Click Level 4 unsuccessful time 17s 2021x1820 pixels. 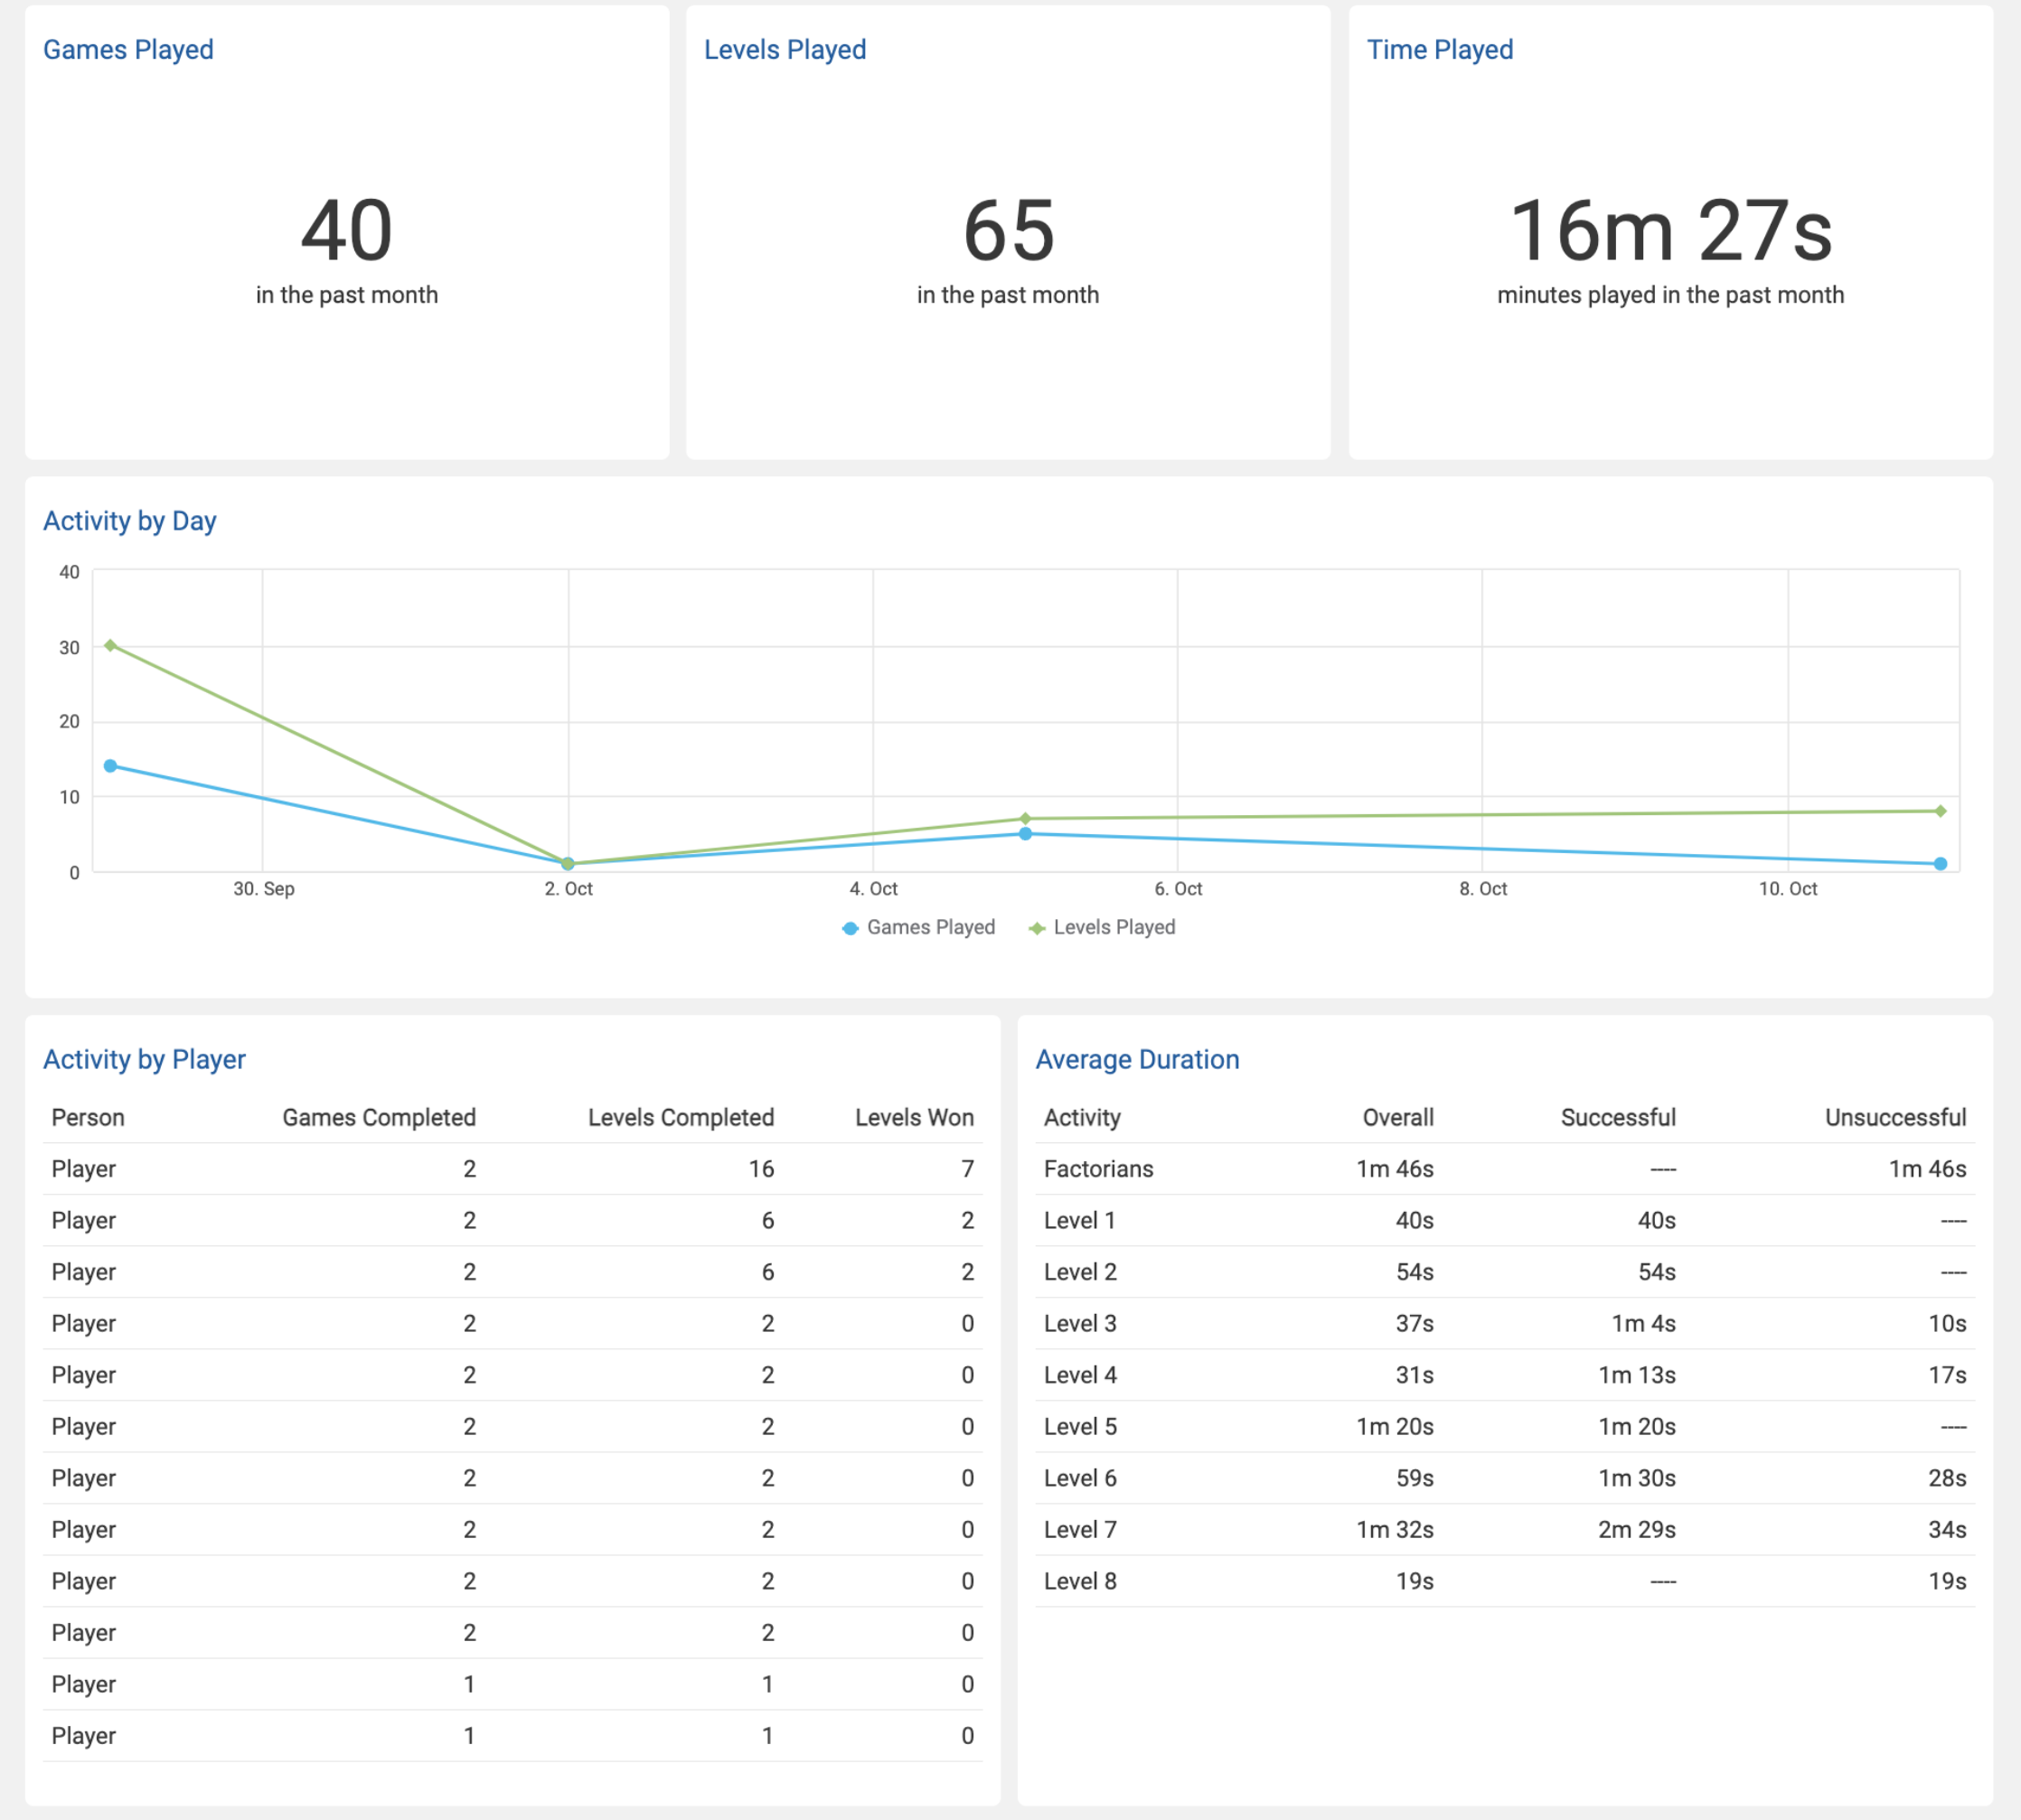1947,1375
